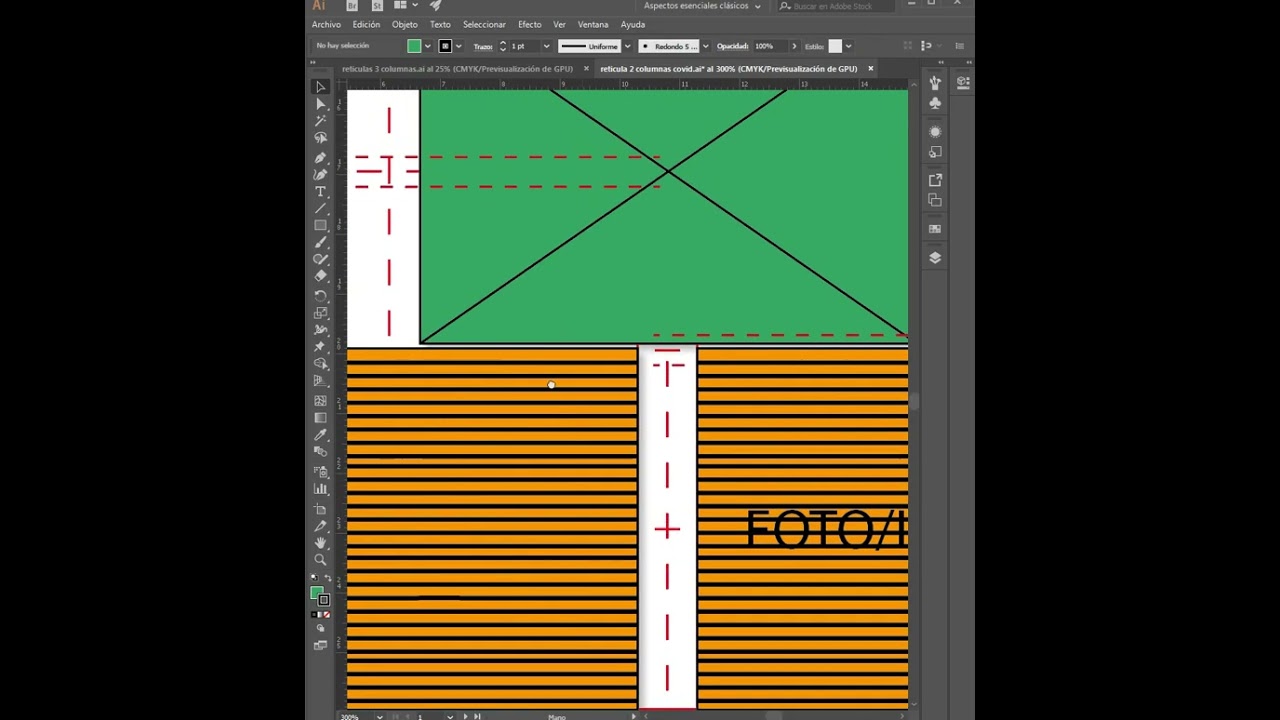Open stroke color dropdown in control bar
Image resolution: width=1280 pixels, height=720 pixels.
(458, 46)
